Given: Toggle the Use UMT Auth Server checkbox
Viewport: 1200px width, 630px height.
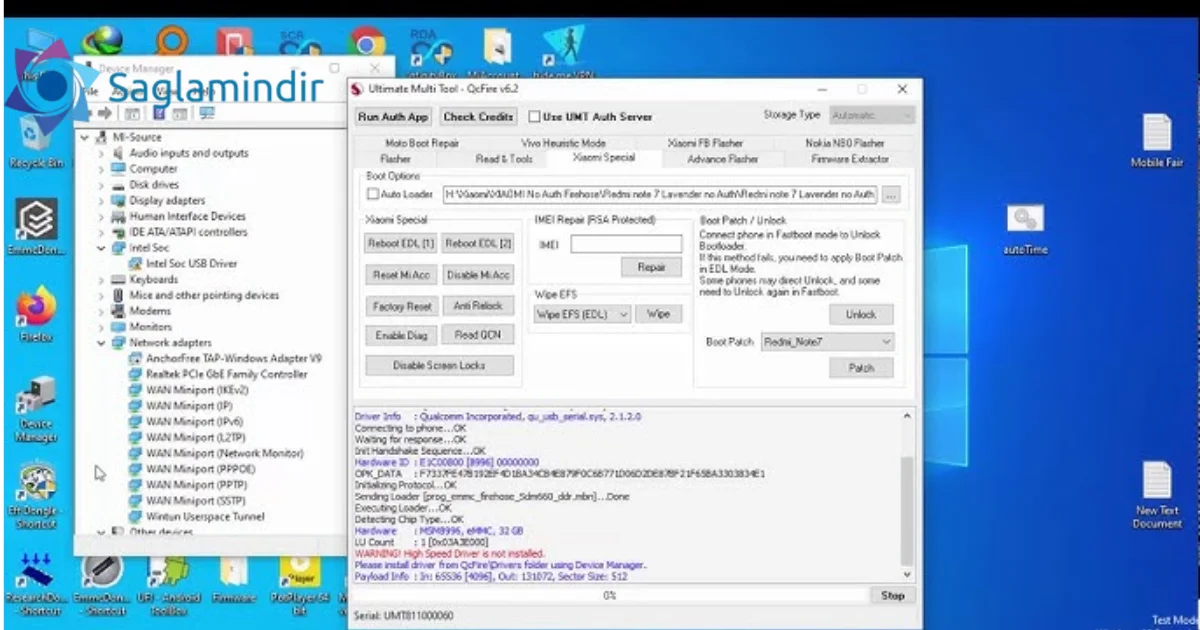Looking at the screenshot, I should tap(534, 116).
